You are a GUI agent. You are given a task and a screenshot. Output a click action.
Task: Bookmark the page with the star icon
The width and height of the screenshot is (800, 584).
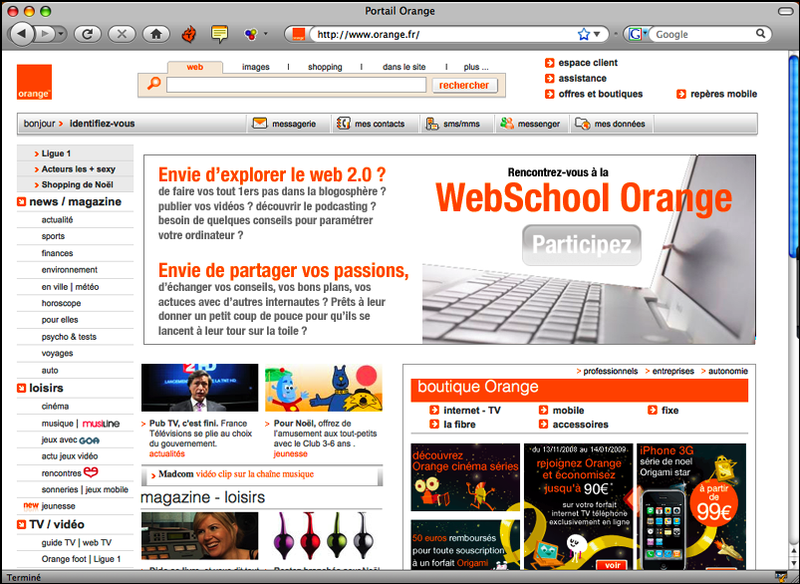[583, 34]
